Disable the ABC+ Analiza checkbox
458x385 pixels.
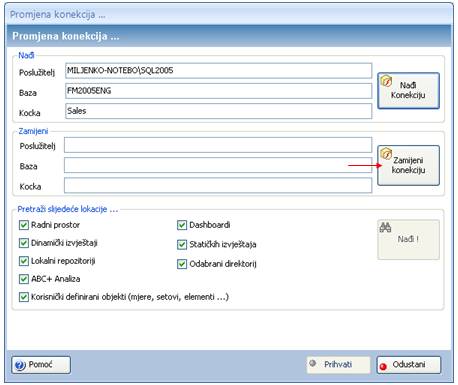(x=24, y=279)
